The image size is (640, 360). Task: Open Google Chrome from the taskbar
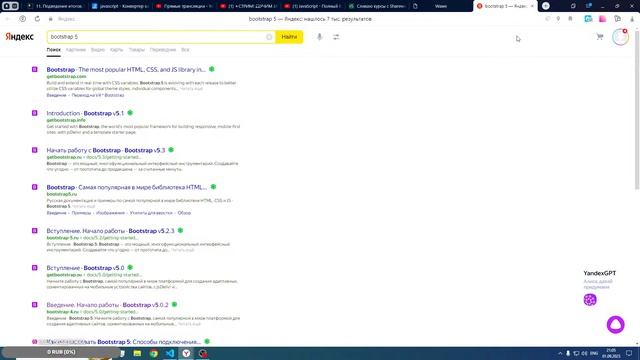tap(153, 353)
